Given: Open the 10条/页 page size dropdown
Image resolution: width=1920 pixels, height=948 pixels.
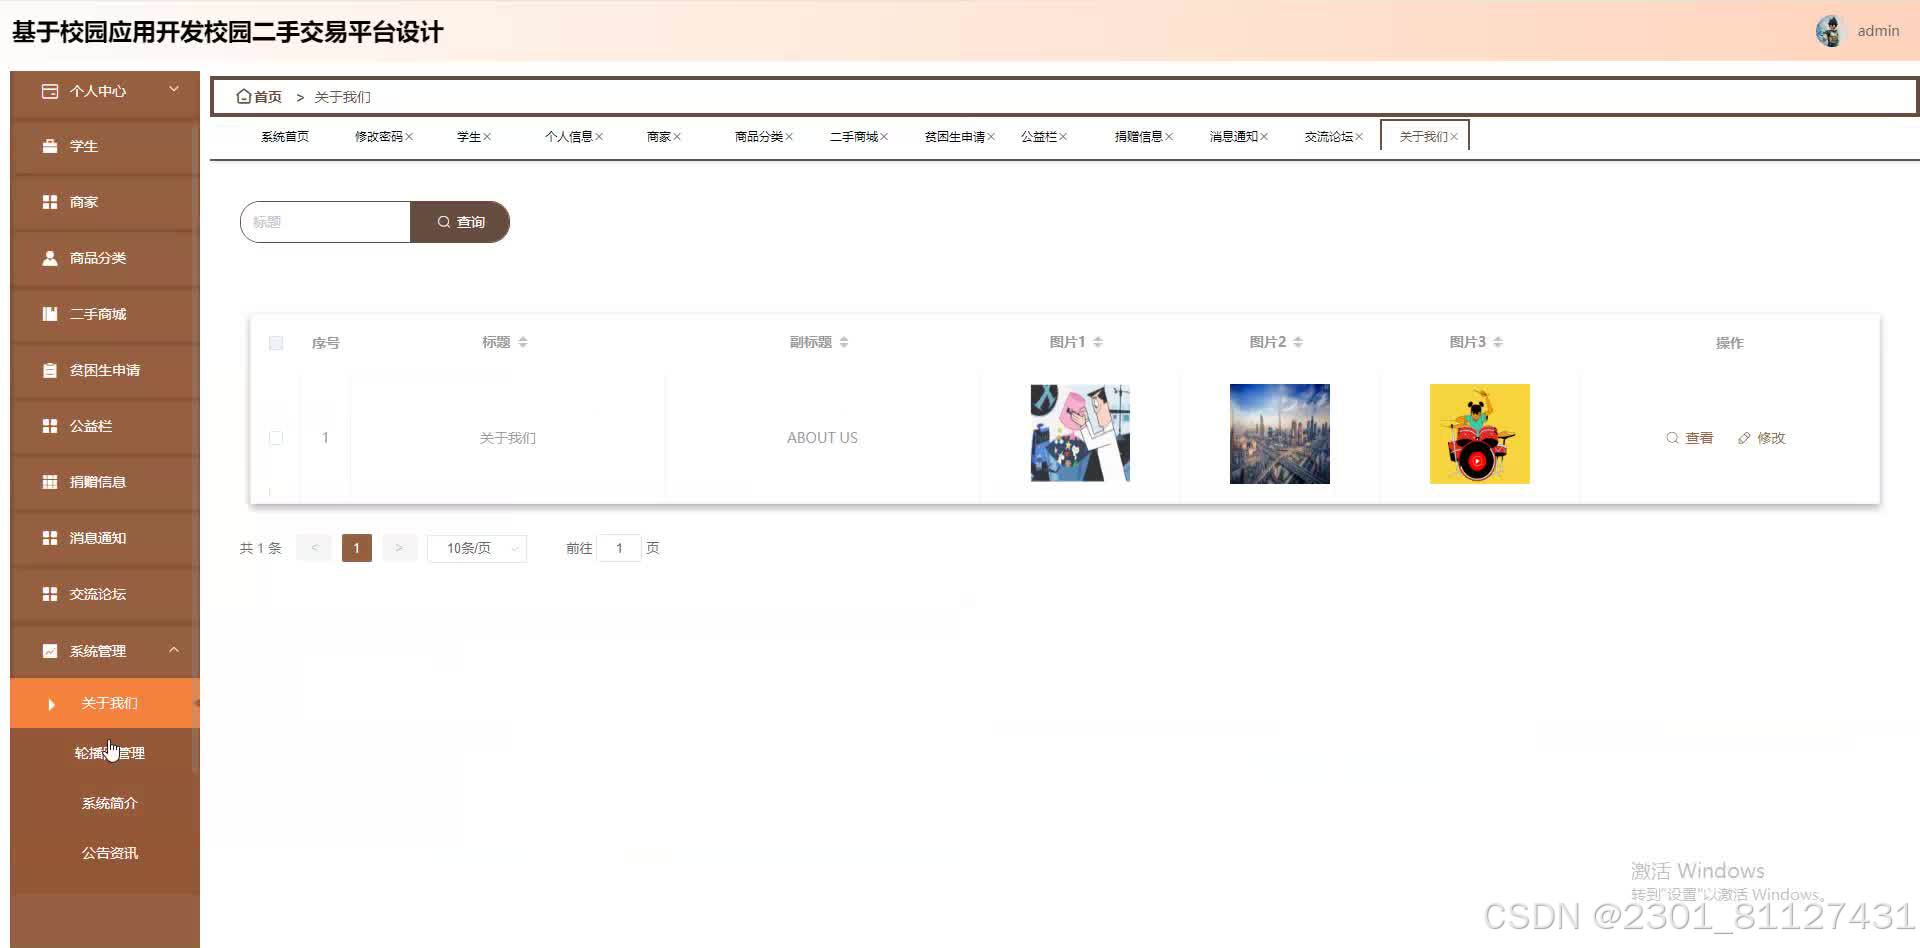Looking at the screenshot, I should pos(477,548).
